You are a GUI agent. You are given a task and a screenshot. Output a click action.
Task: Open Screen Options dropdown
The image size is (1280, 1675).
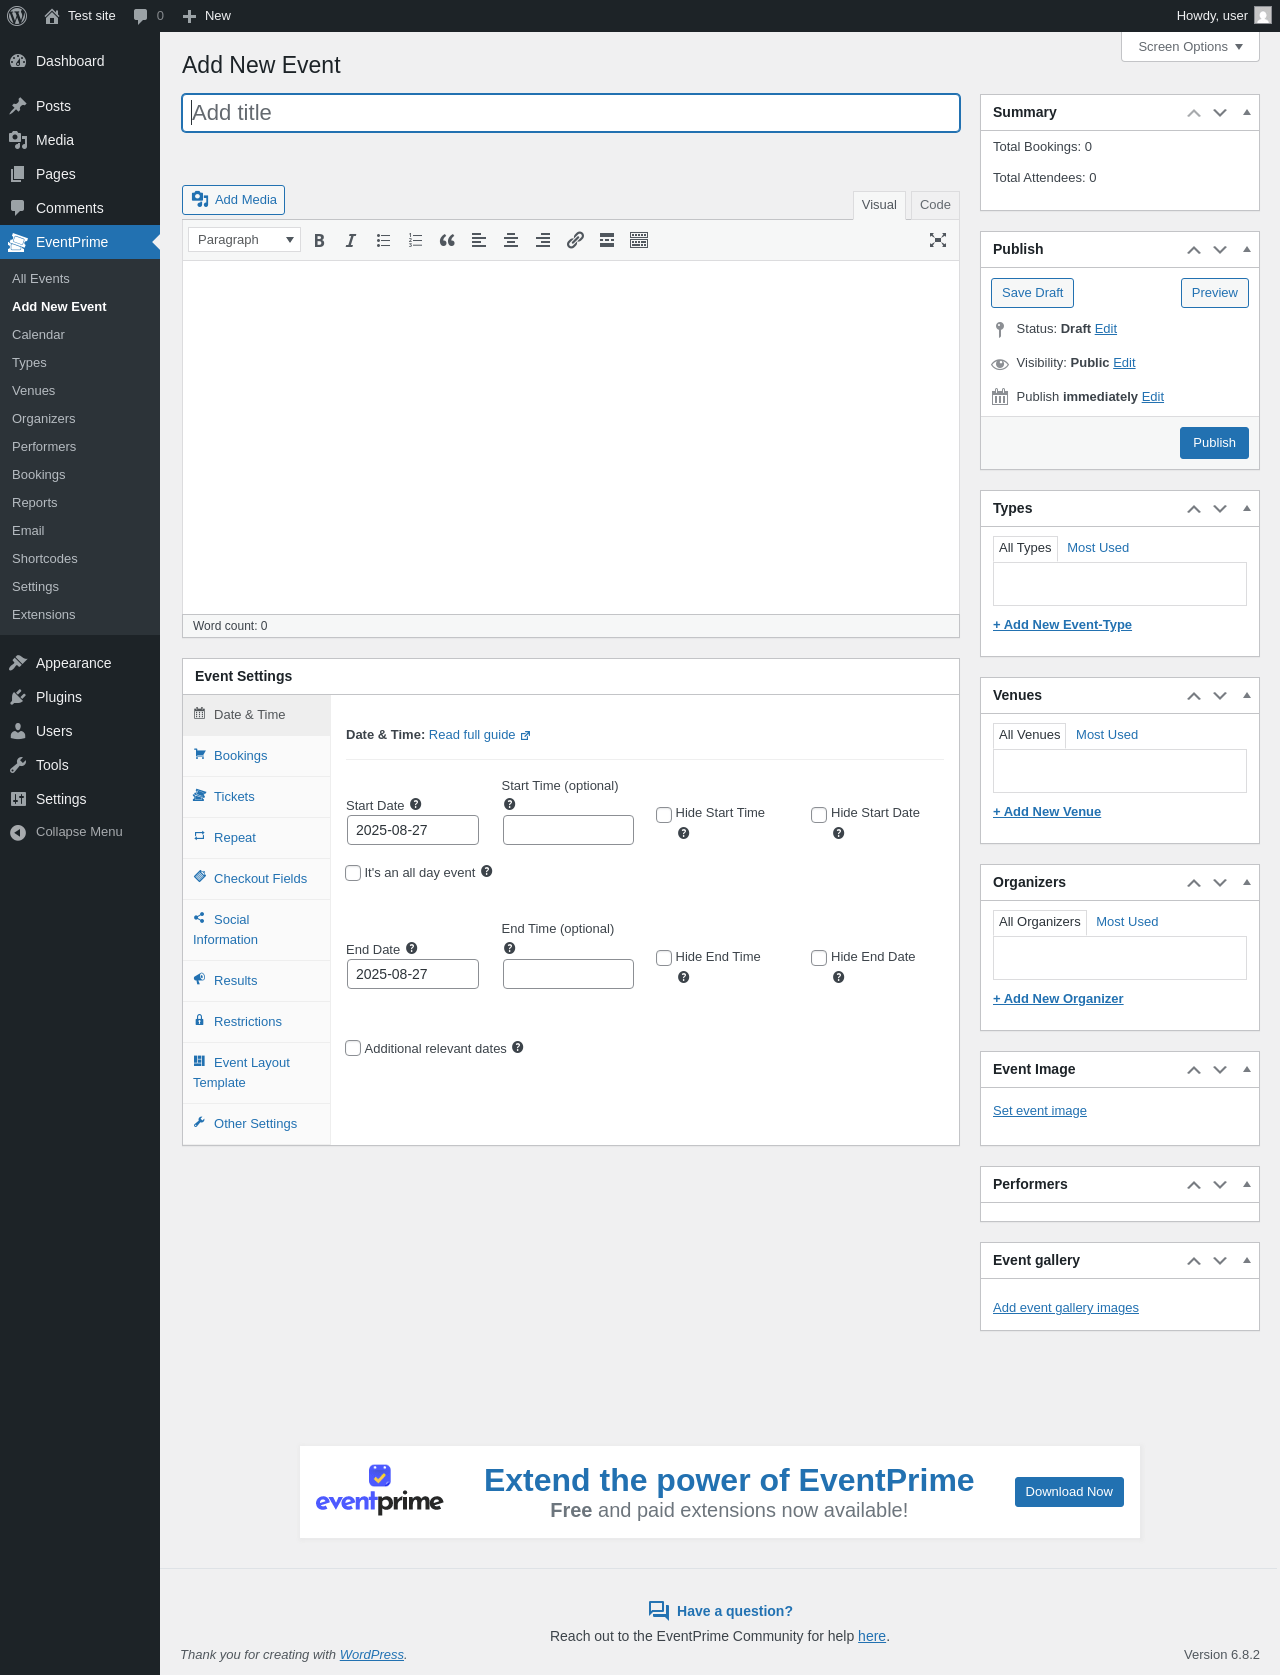[x=1190, y=47]
